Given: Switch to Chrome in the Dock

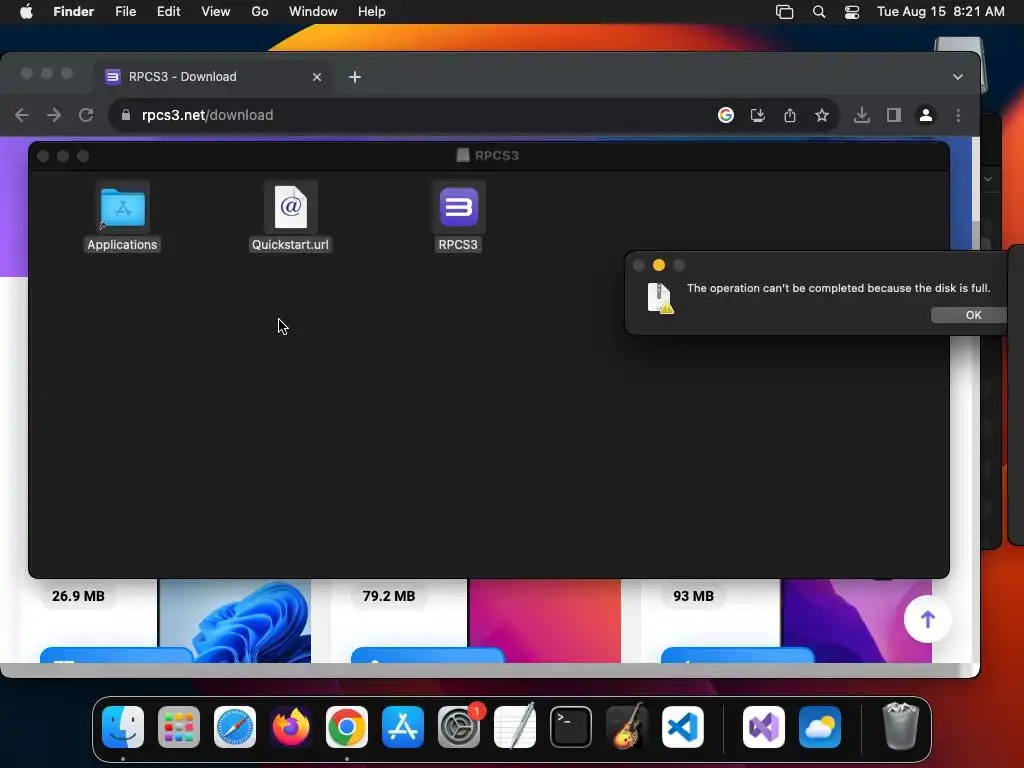Looking at the screenshot, I should point(347,727).
